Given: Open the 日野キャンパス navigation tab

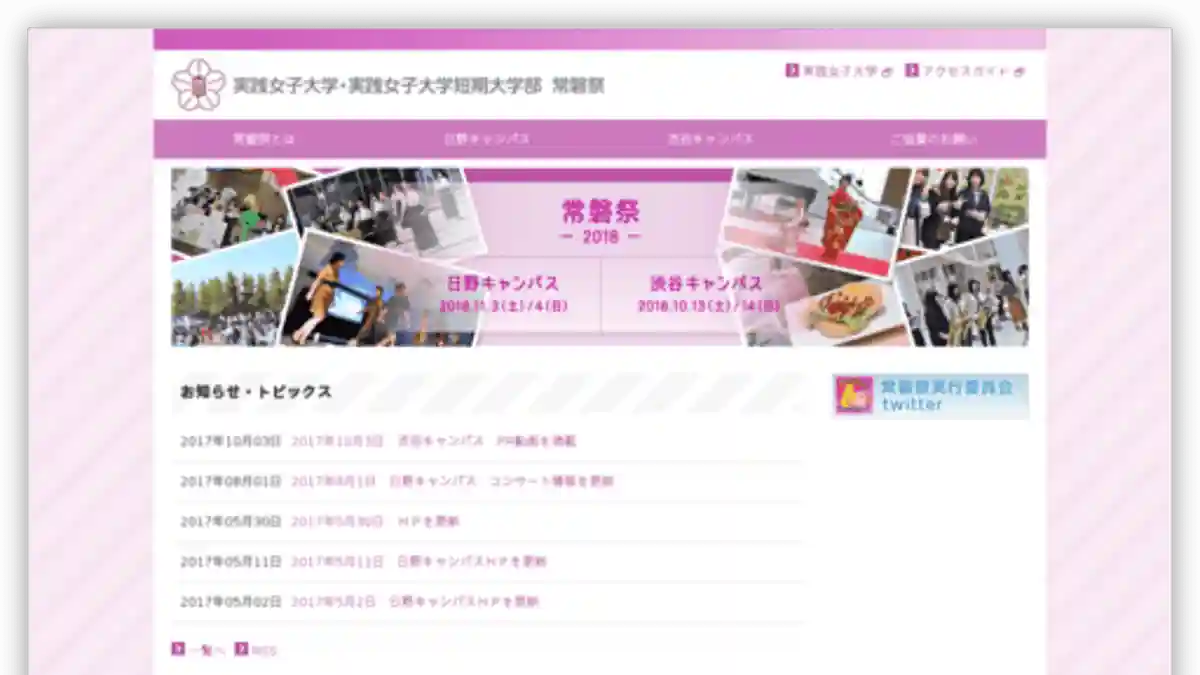Looking at the screenshot, I should click(487, 139).
